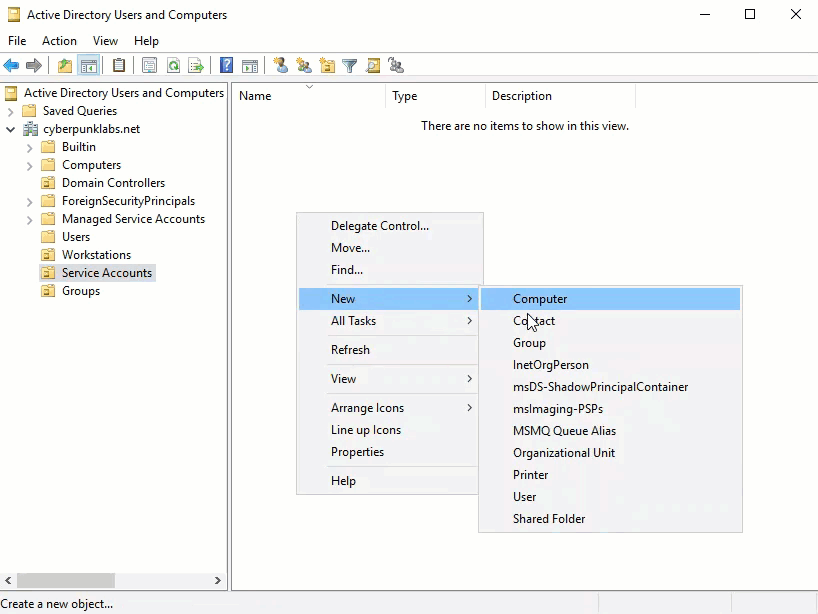Select the Domain Controllers tree item
Viewport: 818px width, 614px height.
point(113,183)
